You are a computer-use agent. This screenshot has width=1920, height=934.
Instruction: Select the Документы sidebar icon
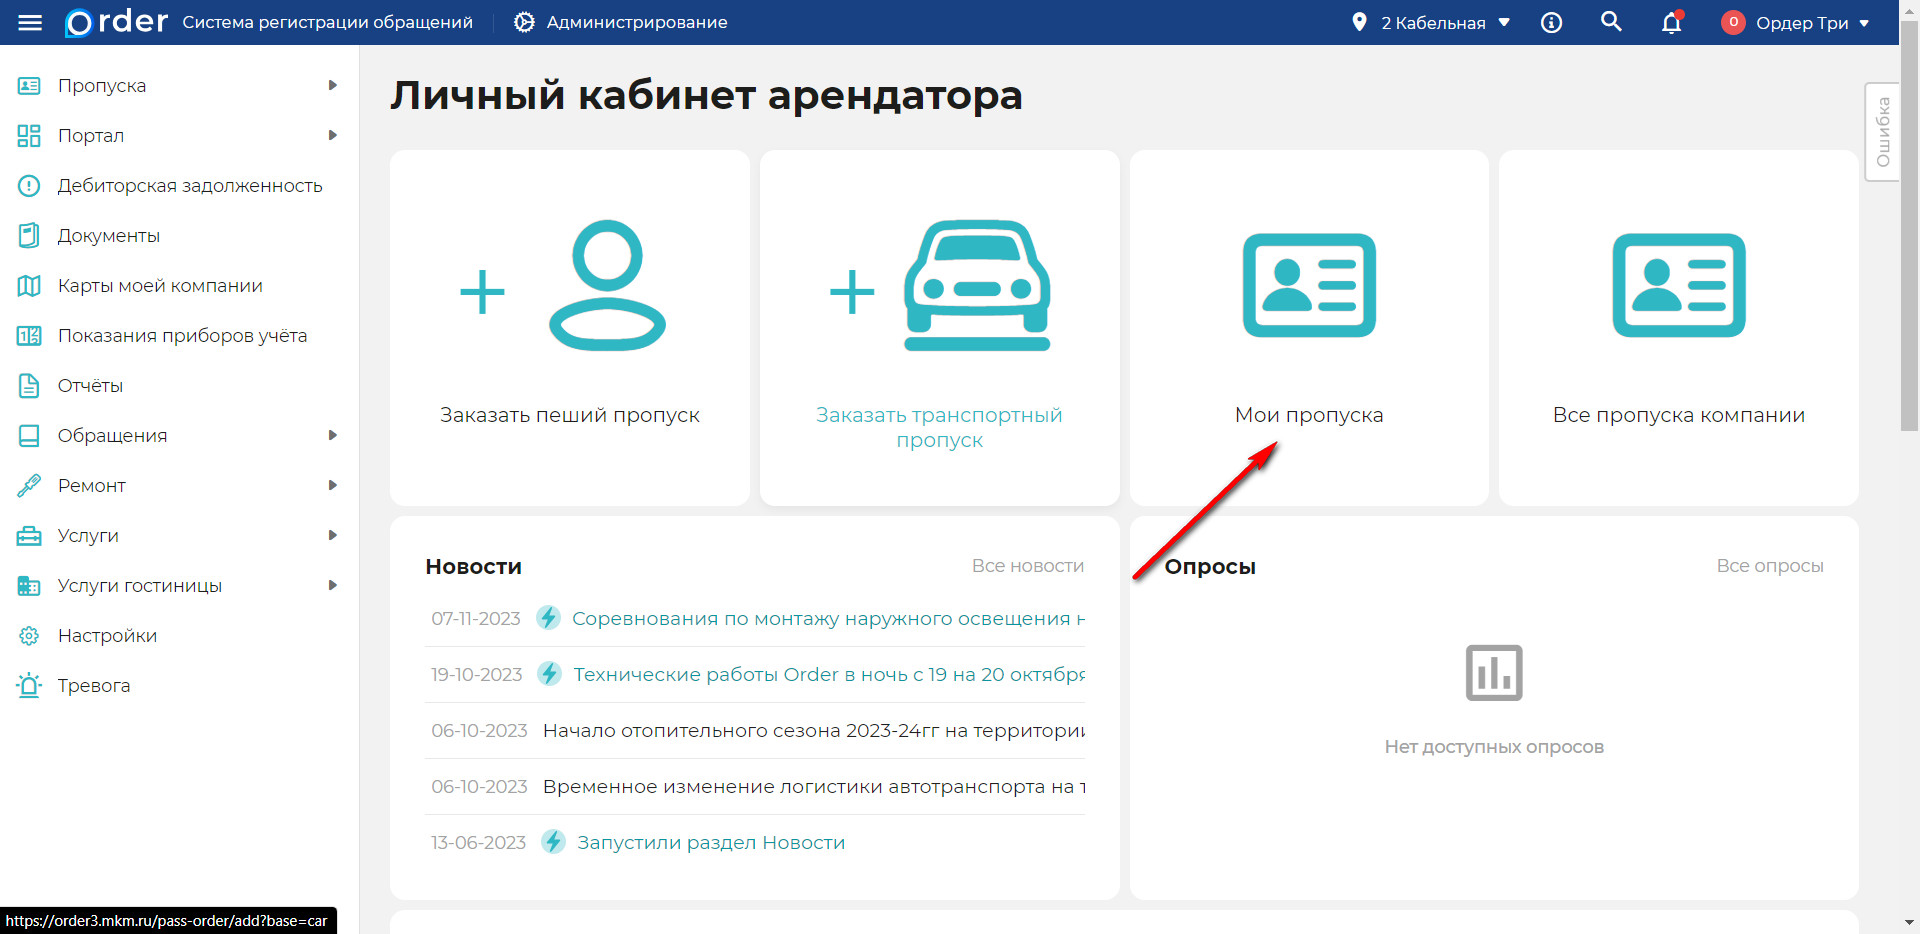click(x=29, y=235)
